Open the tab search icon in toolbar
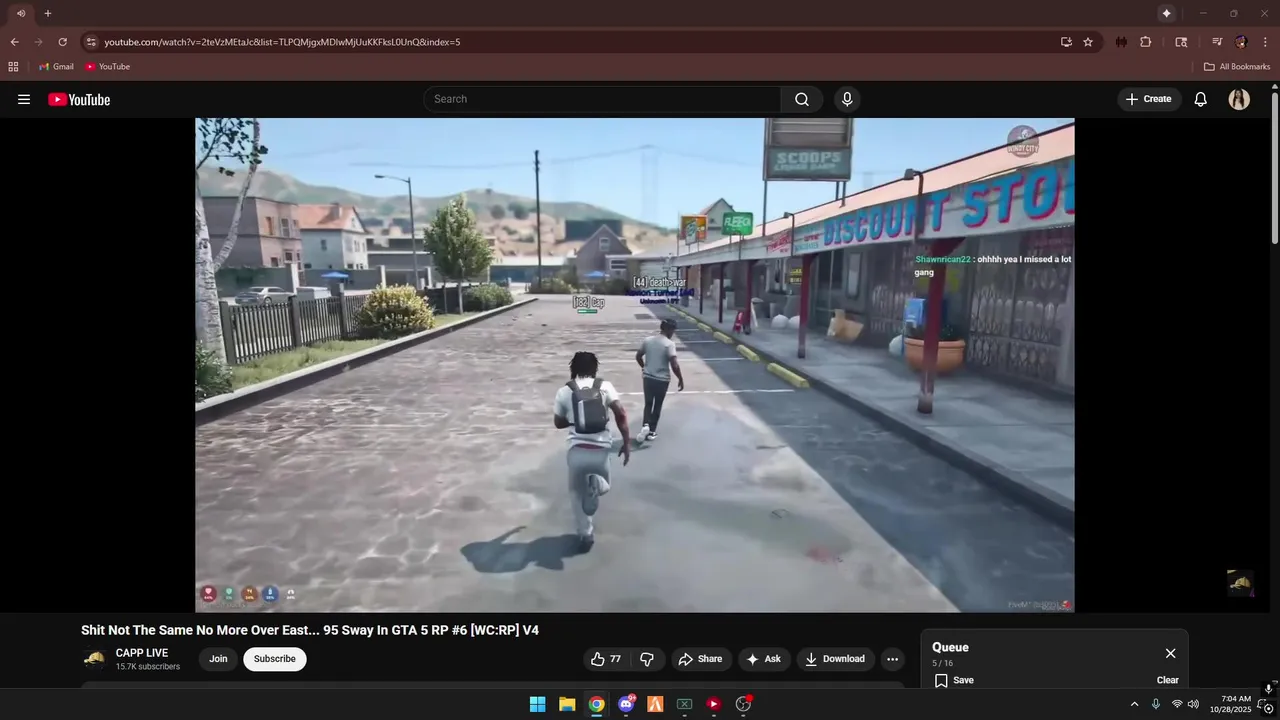Viewport: 1280px width, 720px height. pyautogui.click(x=1181, y=42)
